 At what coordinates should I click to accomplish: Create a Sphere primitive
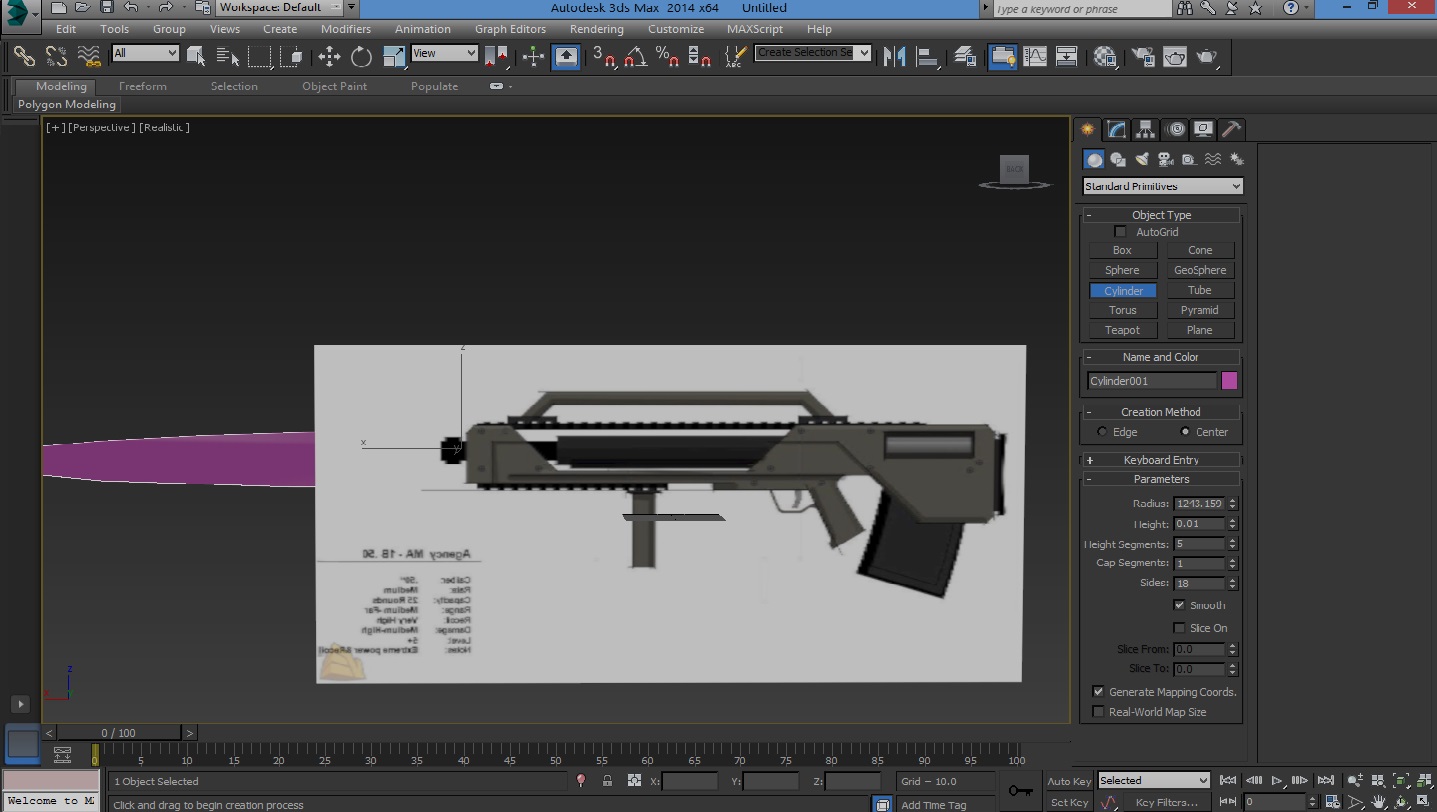1122,270
